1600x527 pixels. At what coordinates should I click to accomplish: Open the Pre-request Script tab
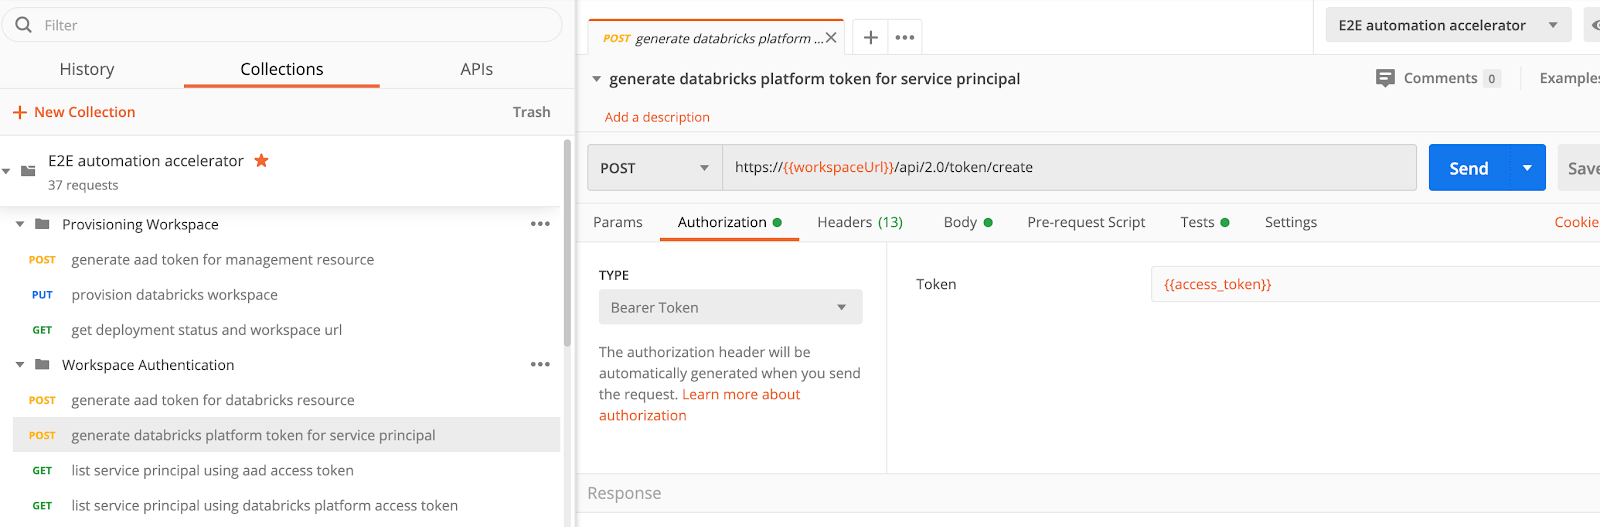[1086, 222]
